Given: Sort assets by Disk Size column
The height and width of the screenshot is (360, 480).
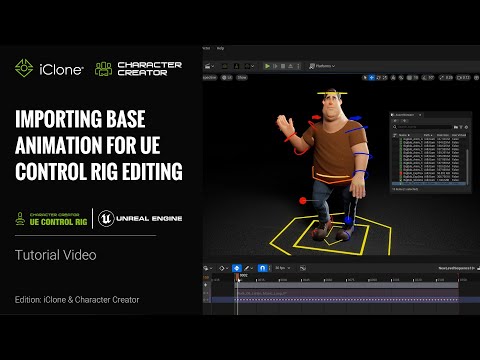Looking at the screenshot, I should pyautogui.click(x=443, y=135).
